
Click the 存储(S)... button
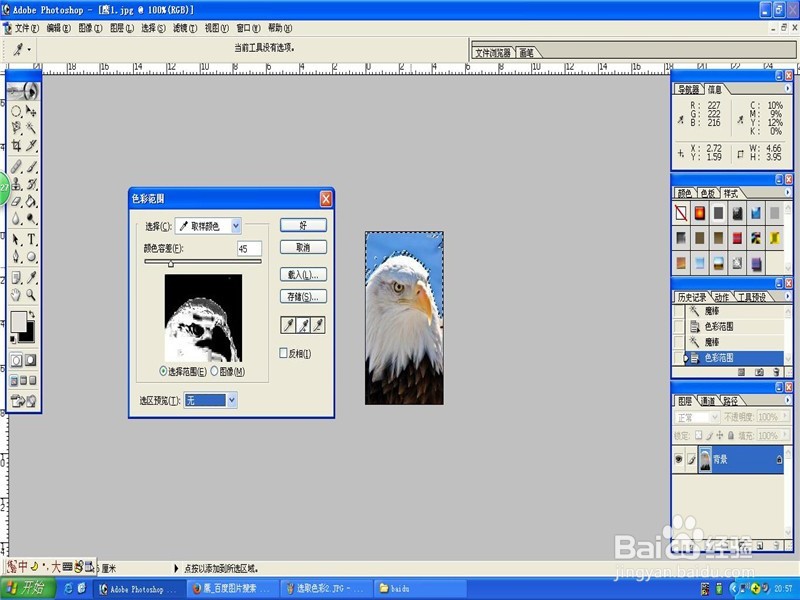coord(303,296)
